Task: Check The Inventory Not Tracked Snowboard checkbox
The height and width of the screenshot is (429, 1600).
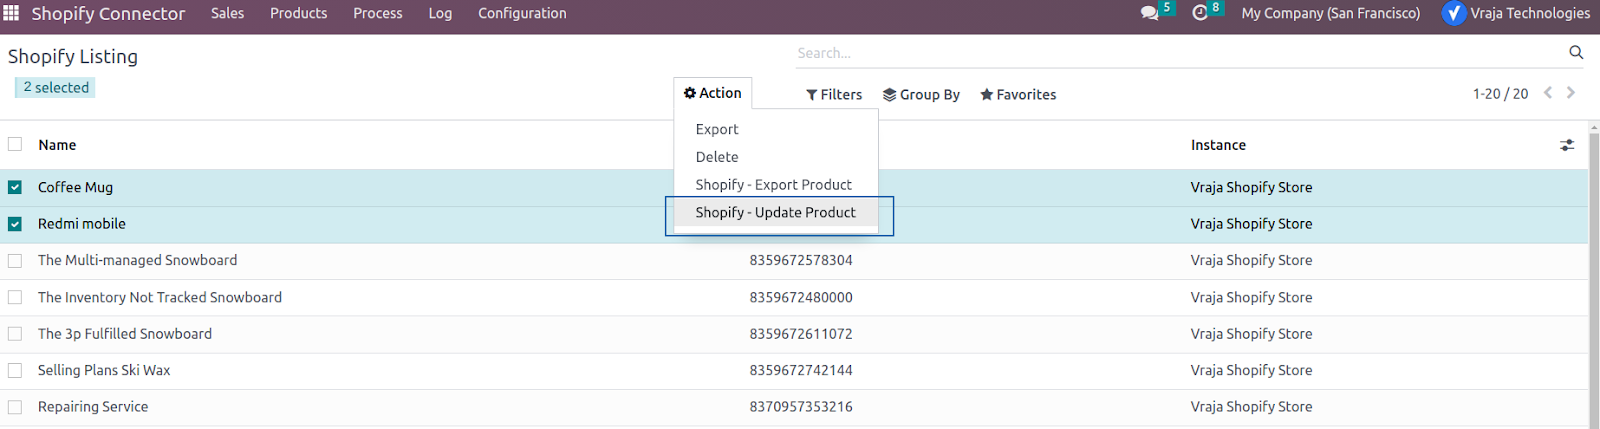Action: (x=15, y=297)
